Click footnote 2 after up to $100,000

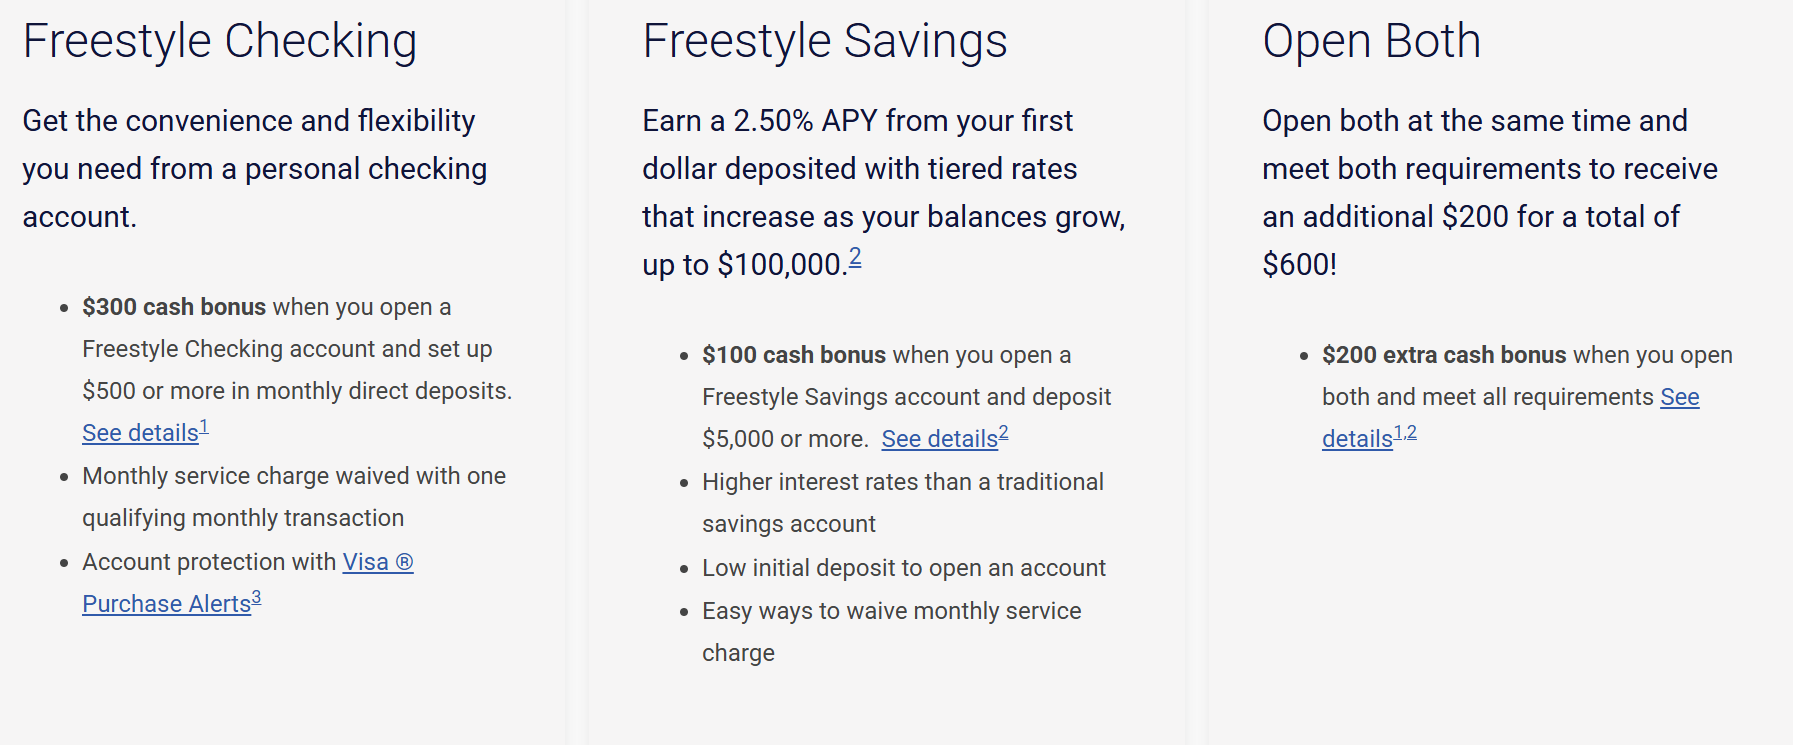[x=855, y=257]
